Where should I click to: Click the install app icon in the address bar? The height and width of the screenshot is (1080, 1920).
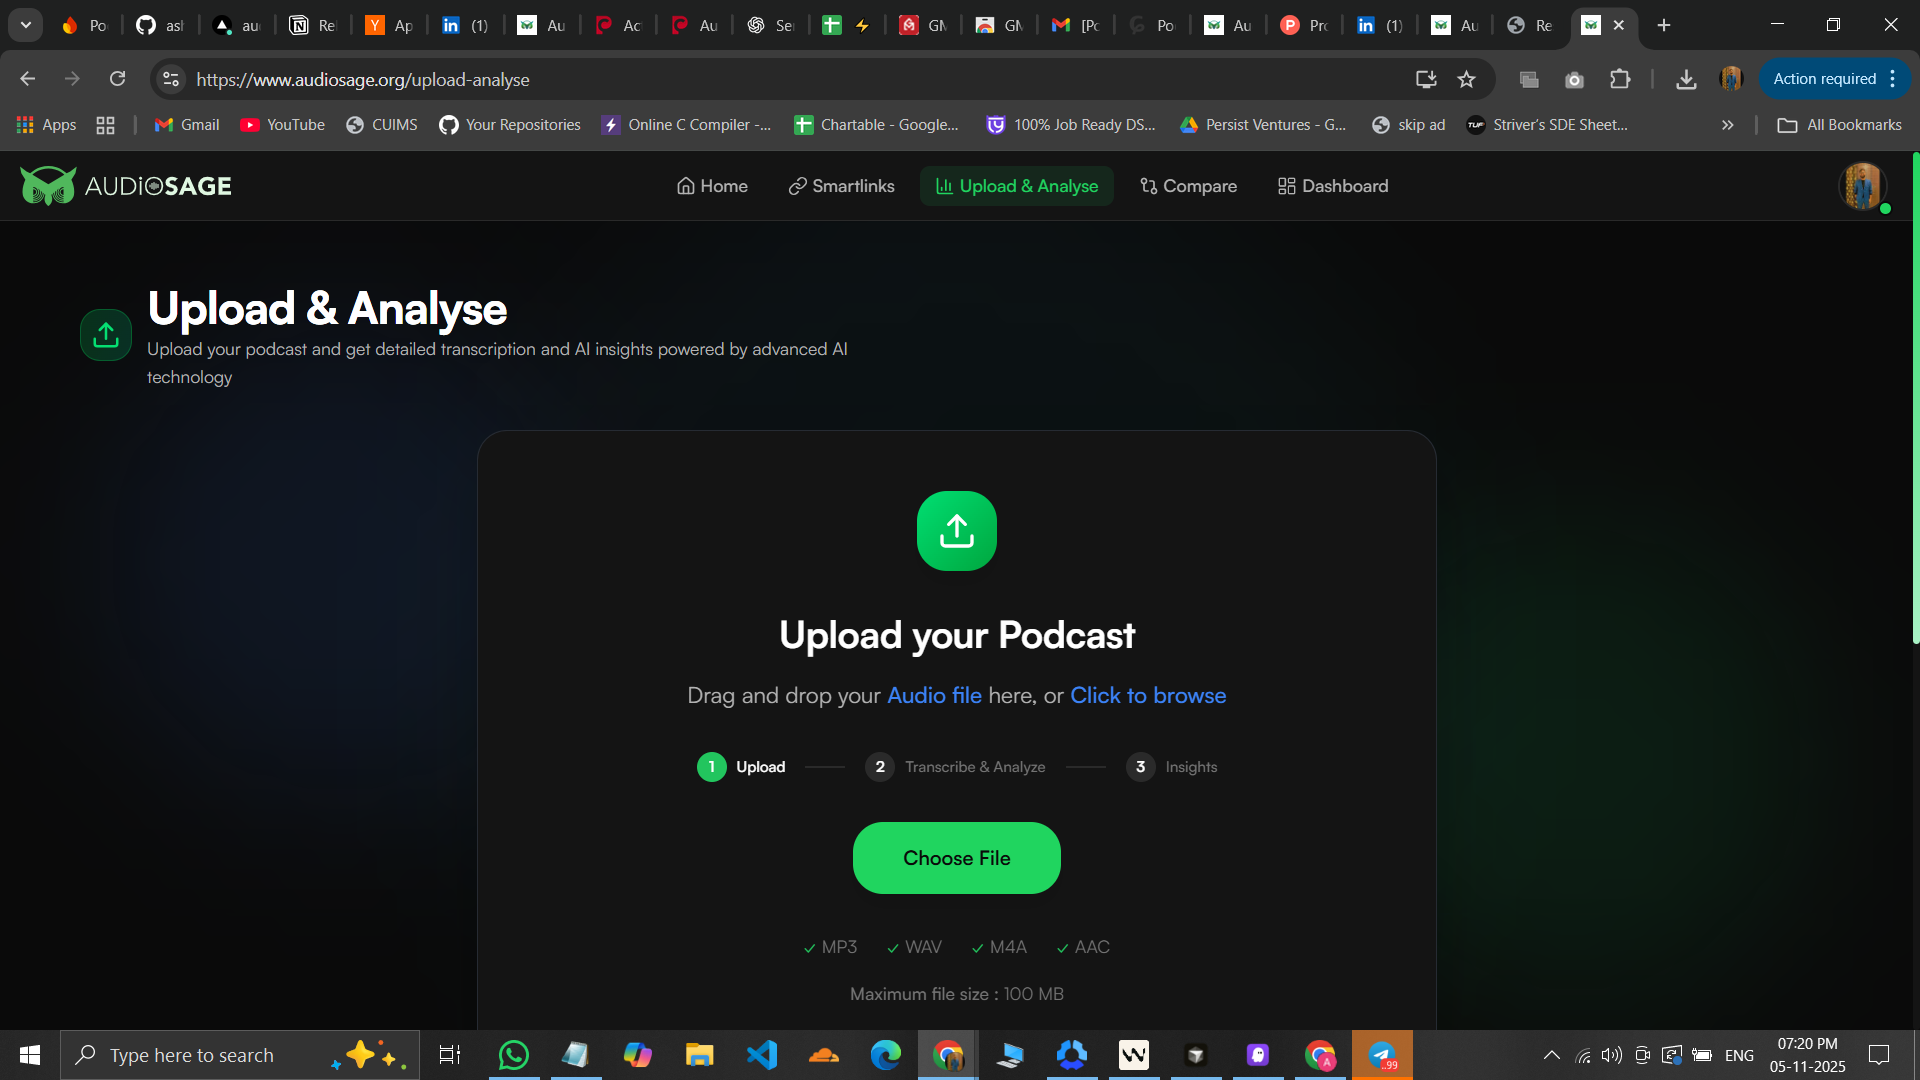coord(1426,79)
